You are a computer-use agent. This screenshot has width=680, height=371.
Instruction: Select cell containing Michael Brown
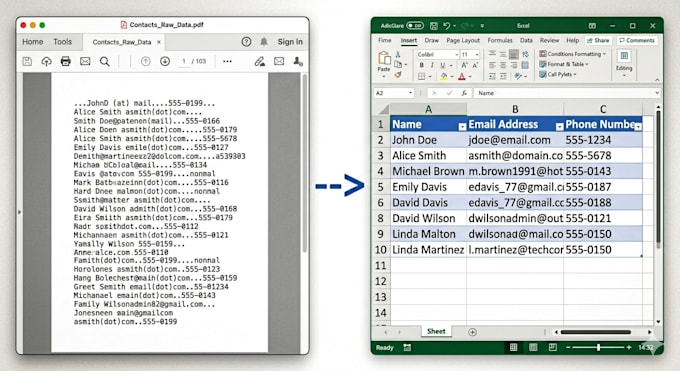(x=428, y=171)
